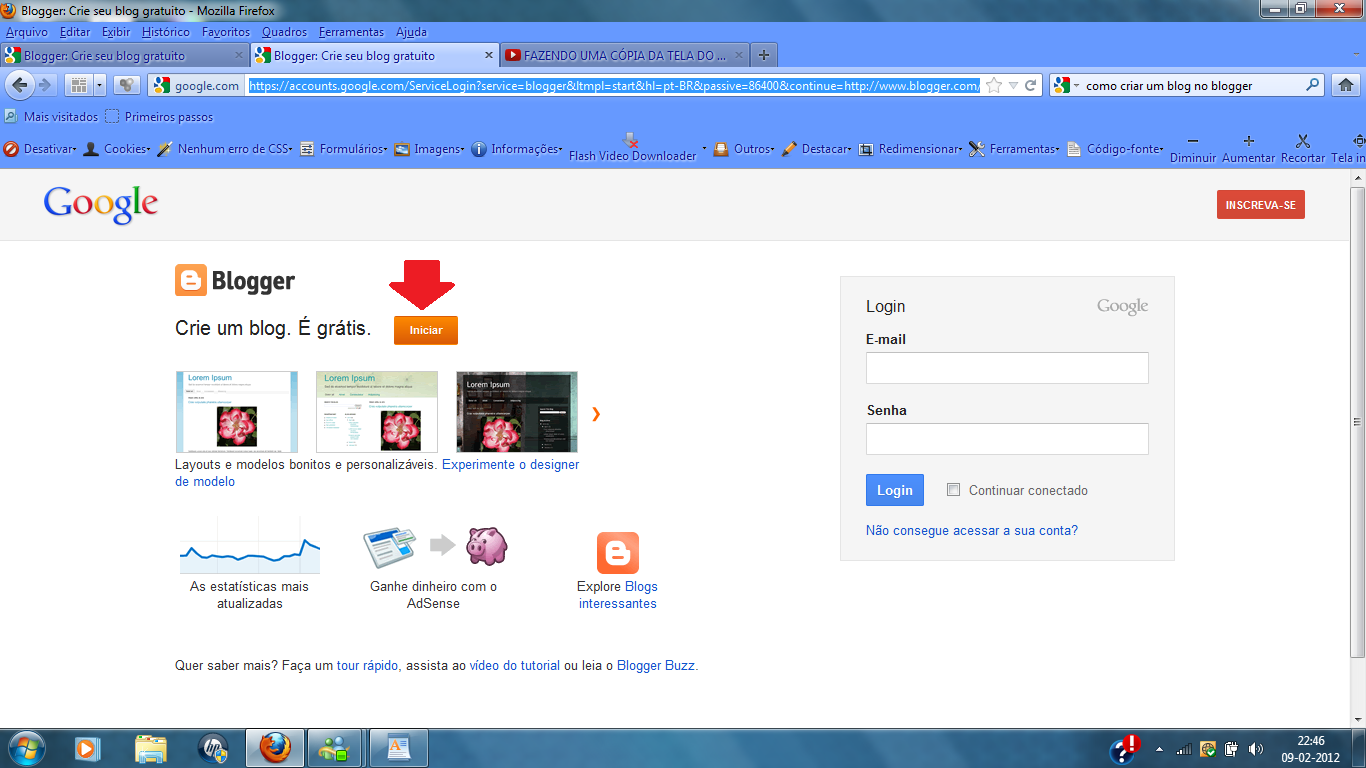Click the Home button icon
The height and width of the screenshot is (768, 1366).
pyautogui.click(x=1347, y=85)
